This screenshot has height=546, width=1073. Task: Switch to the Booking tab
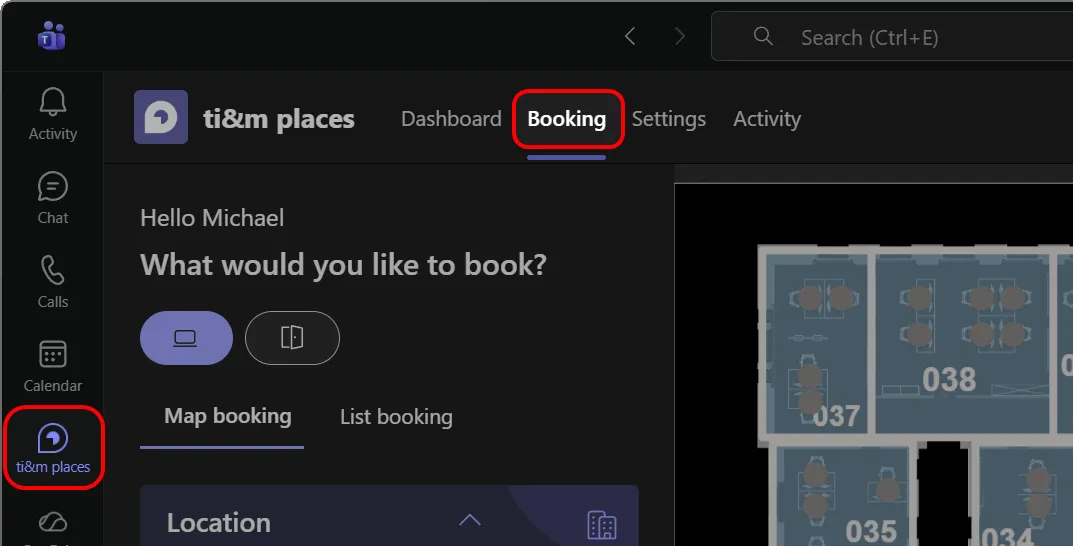(567, 119)
